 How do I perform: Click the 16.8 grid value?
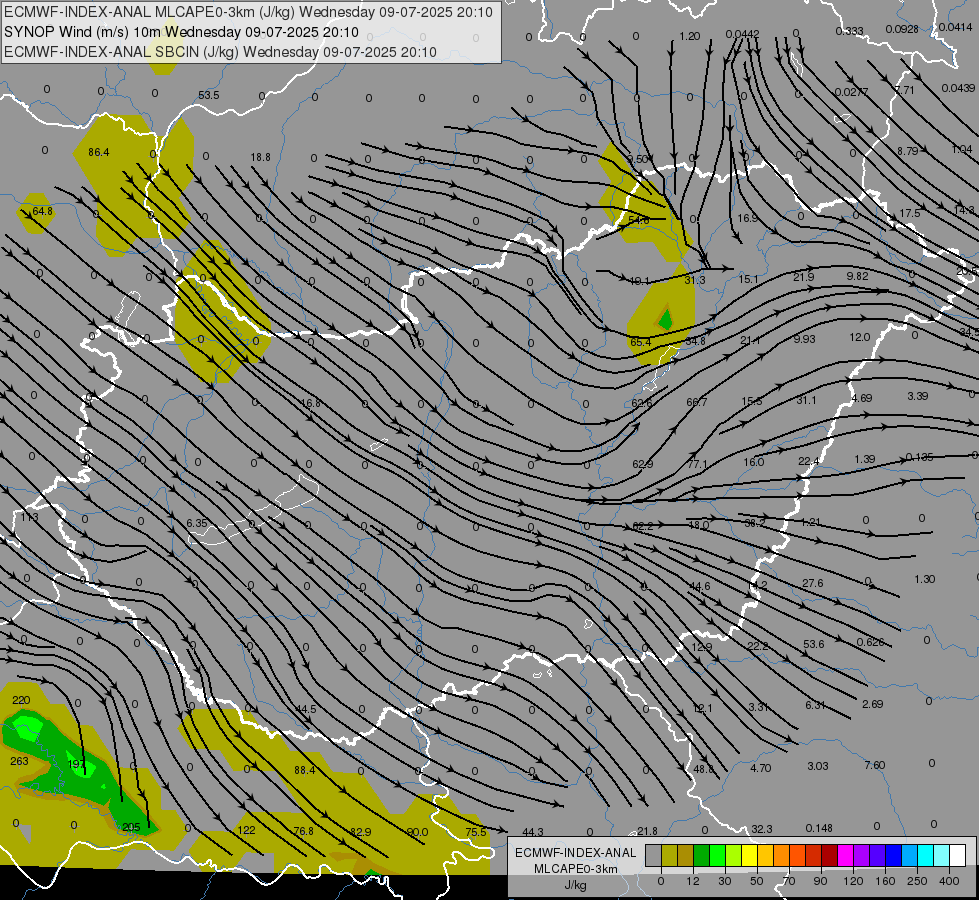tap(310, 403)
